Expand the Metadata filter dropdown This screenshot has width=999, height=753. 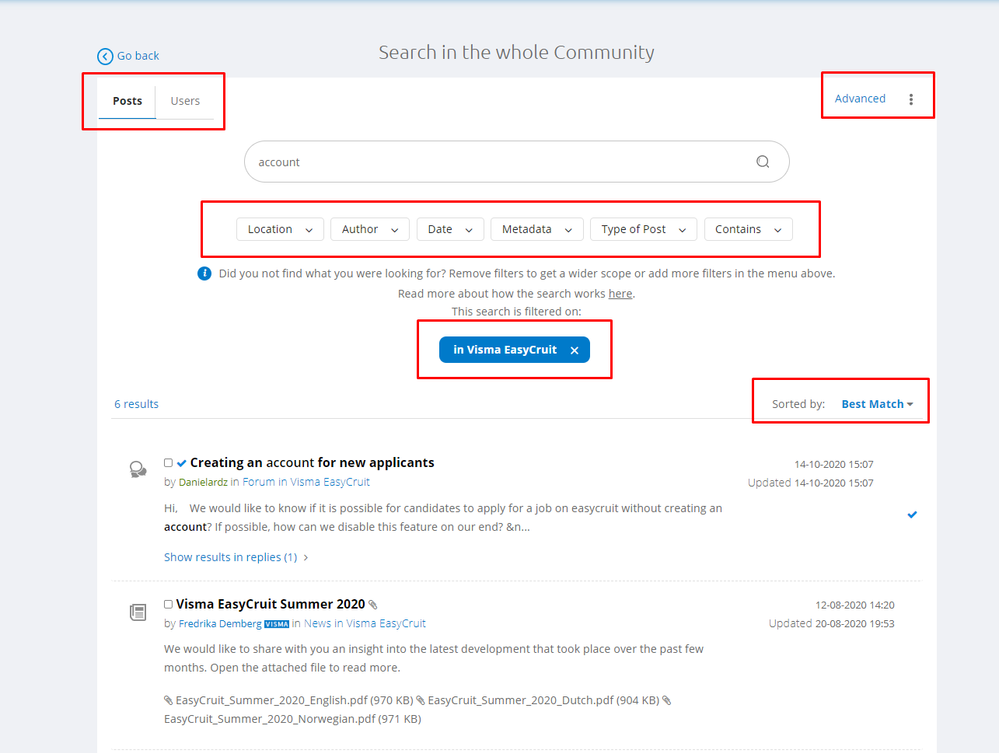[536, 229]
